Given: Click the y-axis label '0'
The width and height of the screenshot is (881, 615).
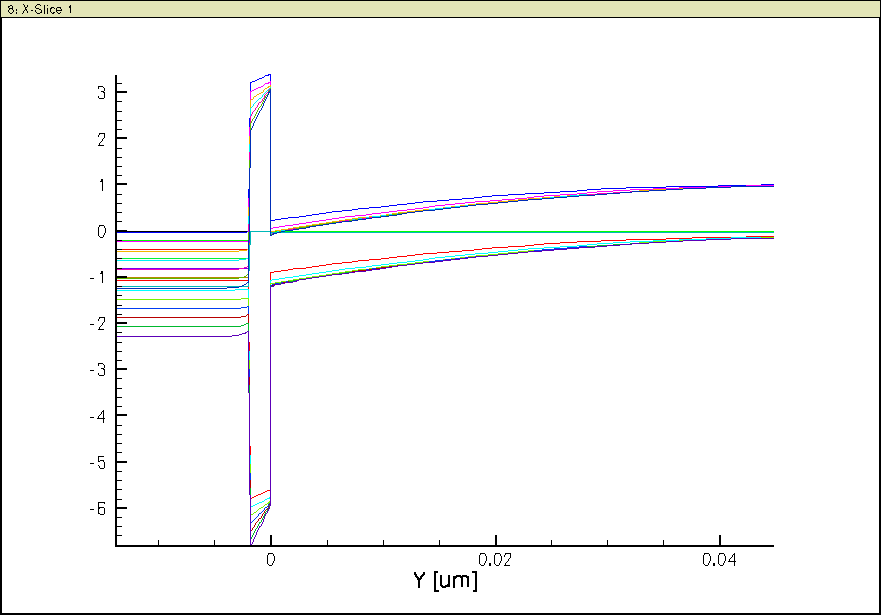Looking at the screenshot, I should [101, 231].
